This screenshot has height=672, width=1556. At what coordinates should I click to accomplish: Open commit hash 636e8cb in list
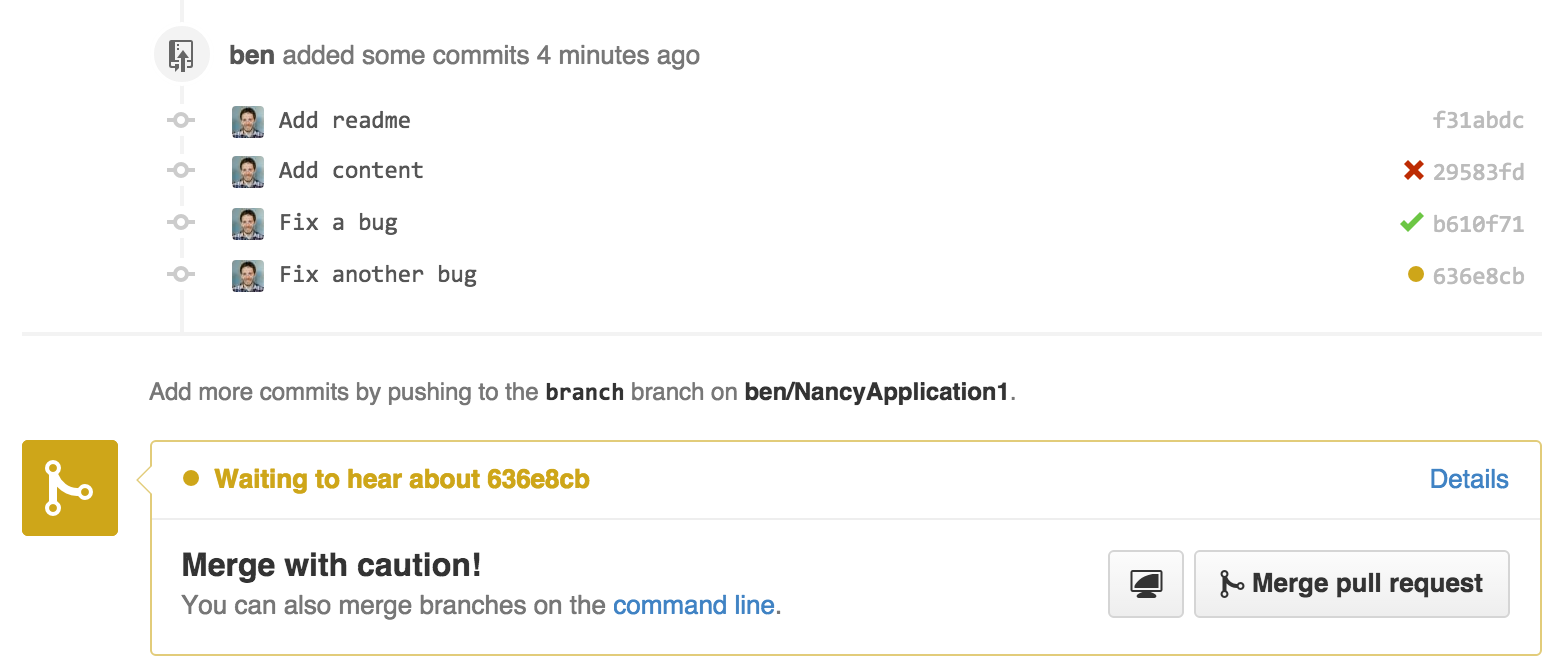[x=1478, y=276]
